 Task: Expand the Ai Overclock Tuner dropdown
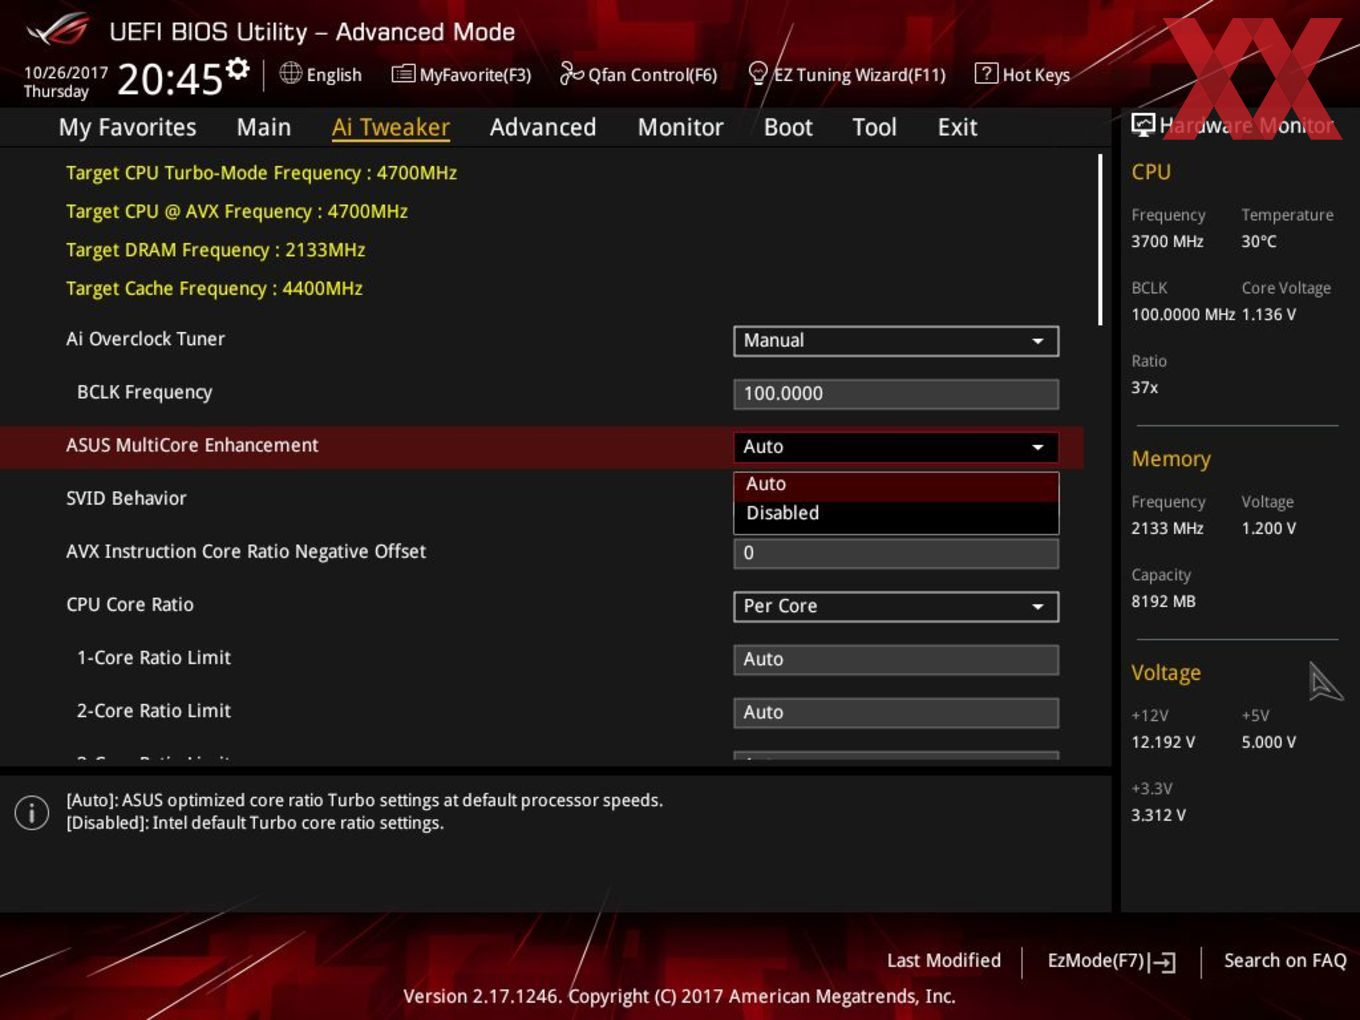[x=896, y=341]
